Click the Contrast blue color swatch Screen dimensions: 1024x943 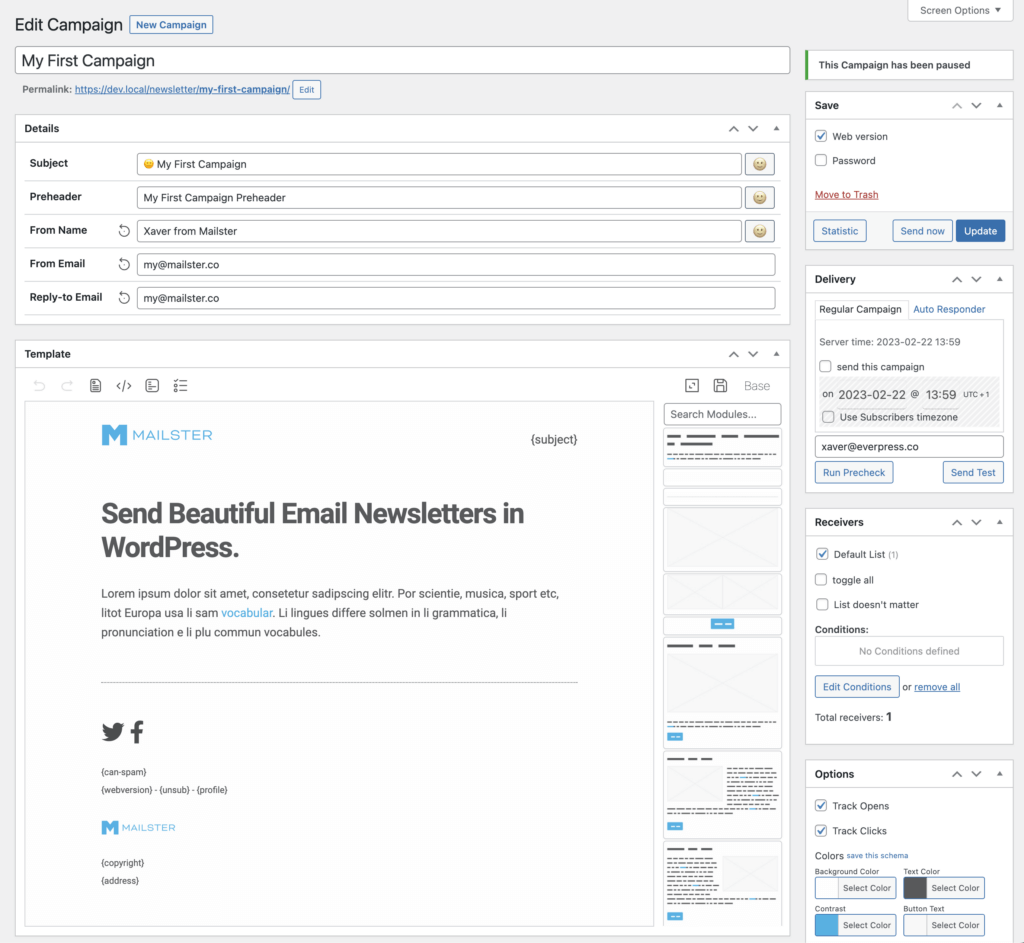click(x=827, y=925)
